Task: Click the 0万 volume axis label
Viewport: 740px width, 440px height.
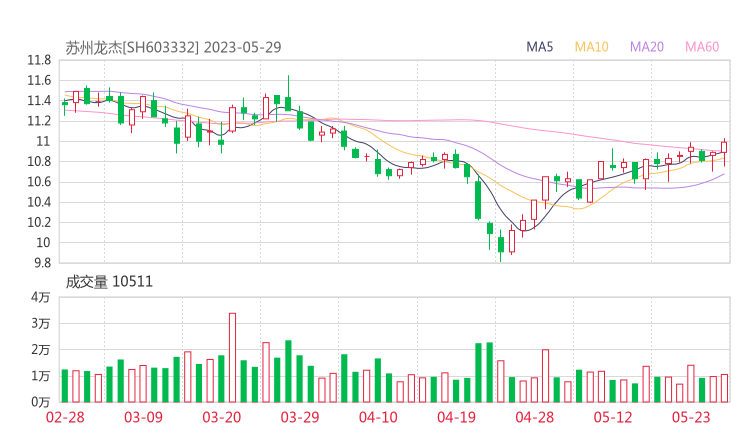Action: click(x=41, y=402)
